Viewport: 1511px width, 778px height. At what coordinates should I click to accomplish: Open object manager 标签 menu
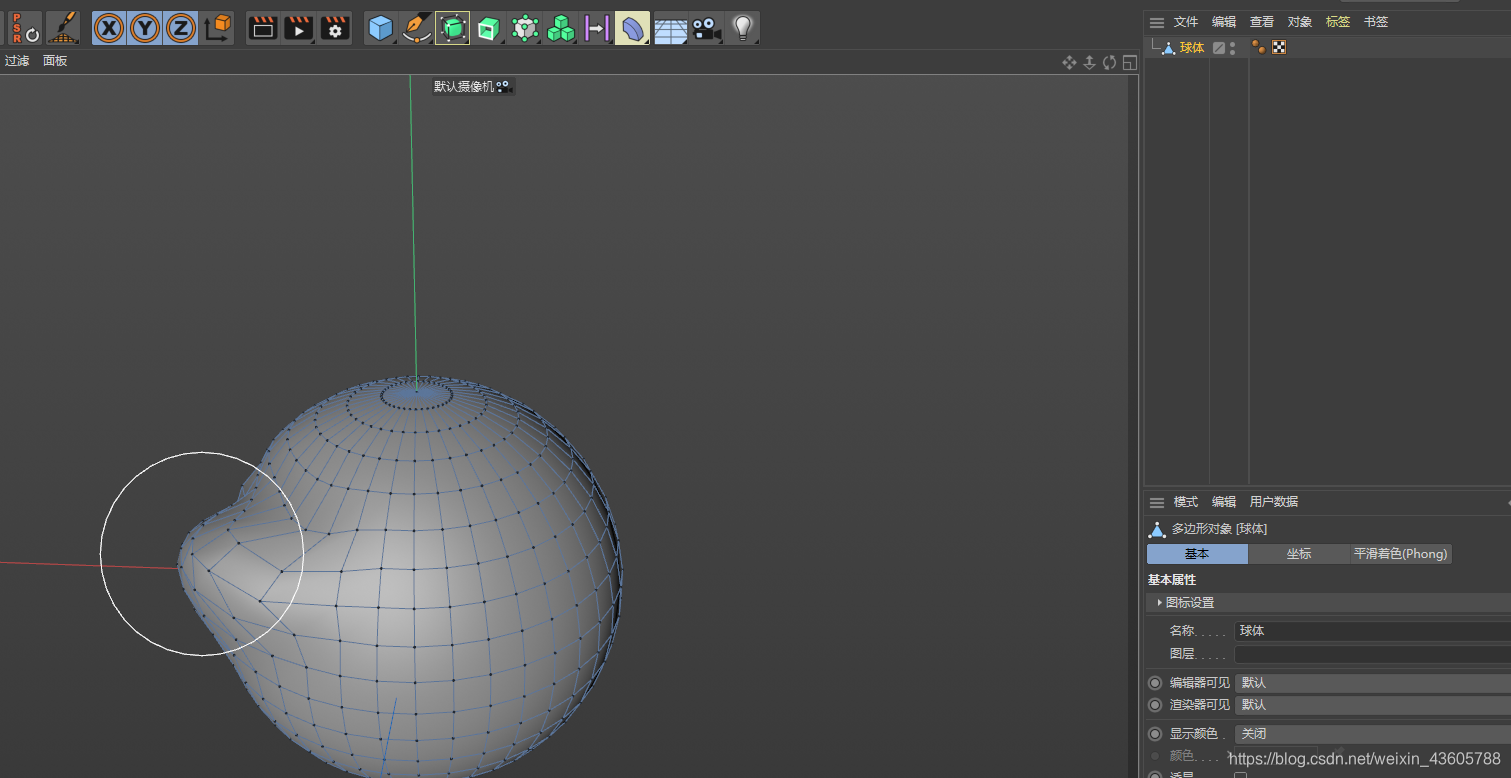(1338, 22)
